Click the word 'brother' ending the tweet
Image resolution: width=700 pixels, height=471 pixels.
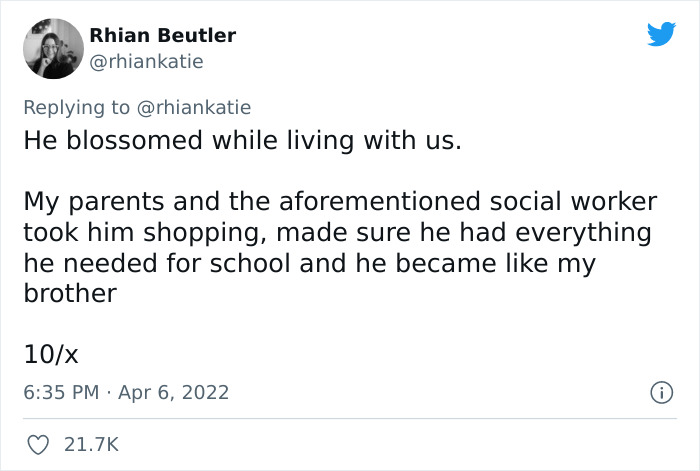click(70, 295)
